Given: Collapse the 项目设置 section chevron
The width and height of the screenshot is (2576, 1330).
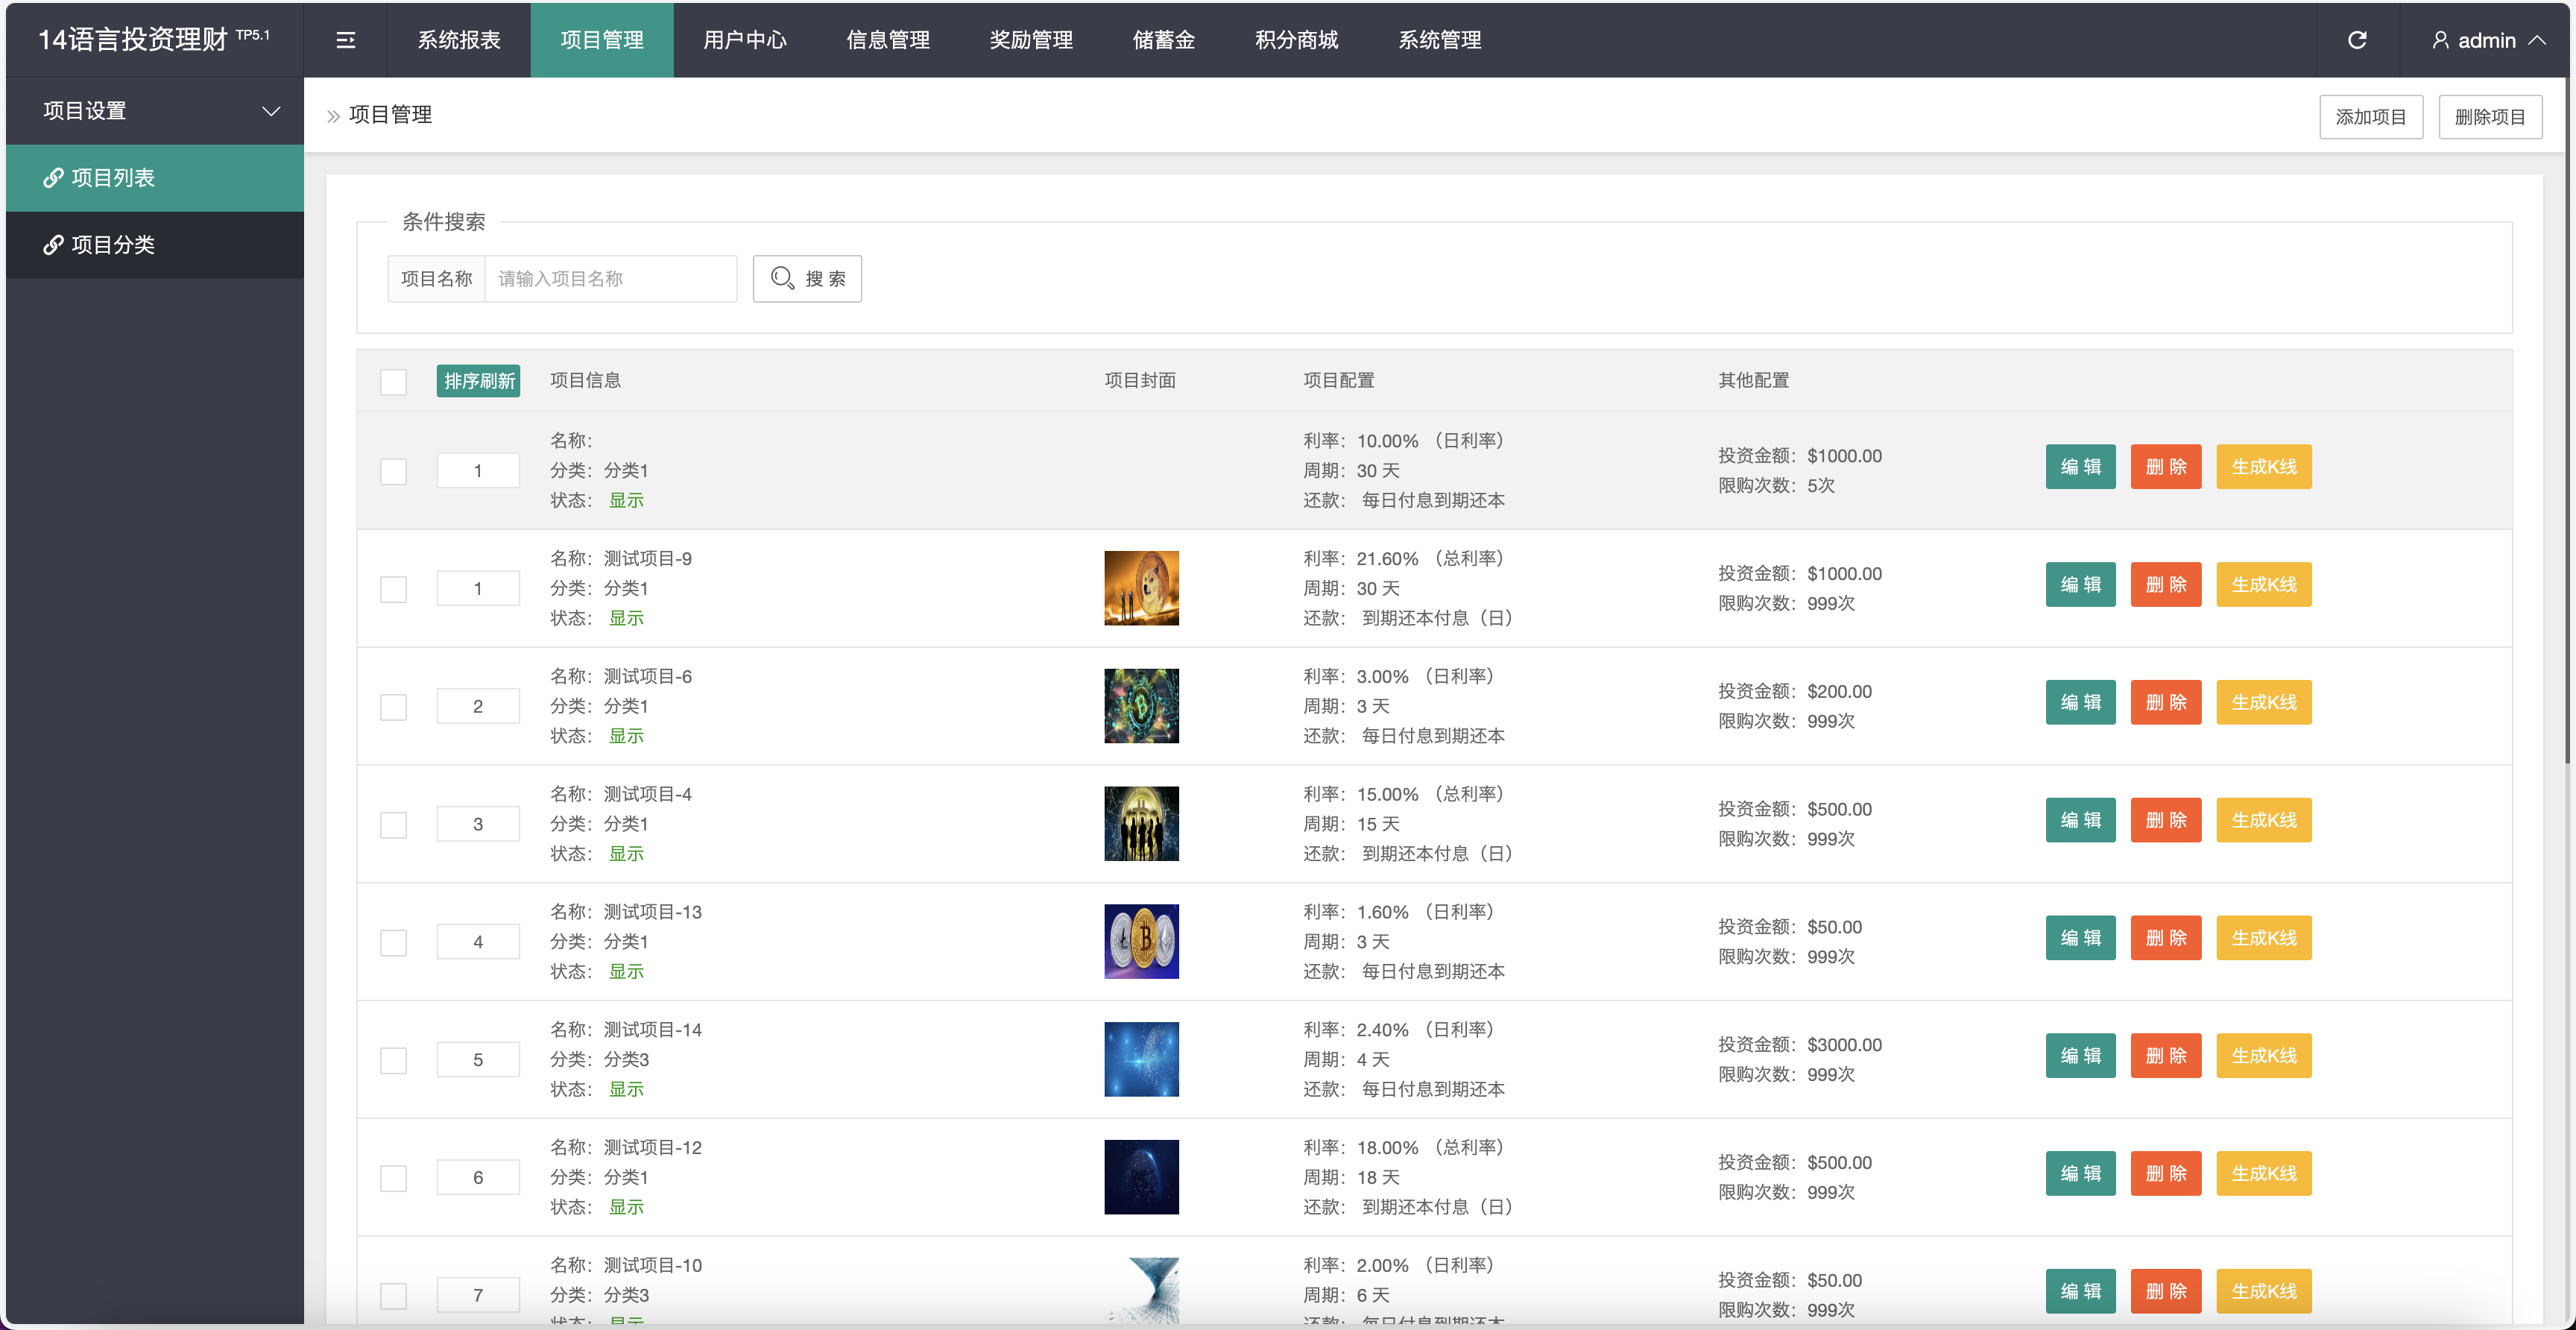Looking at the screenshot, I should pyautogui.click(x=270, y=111).
